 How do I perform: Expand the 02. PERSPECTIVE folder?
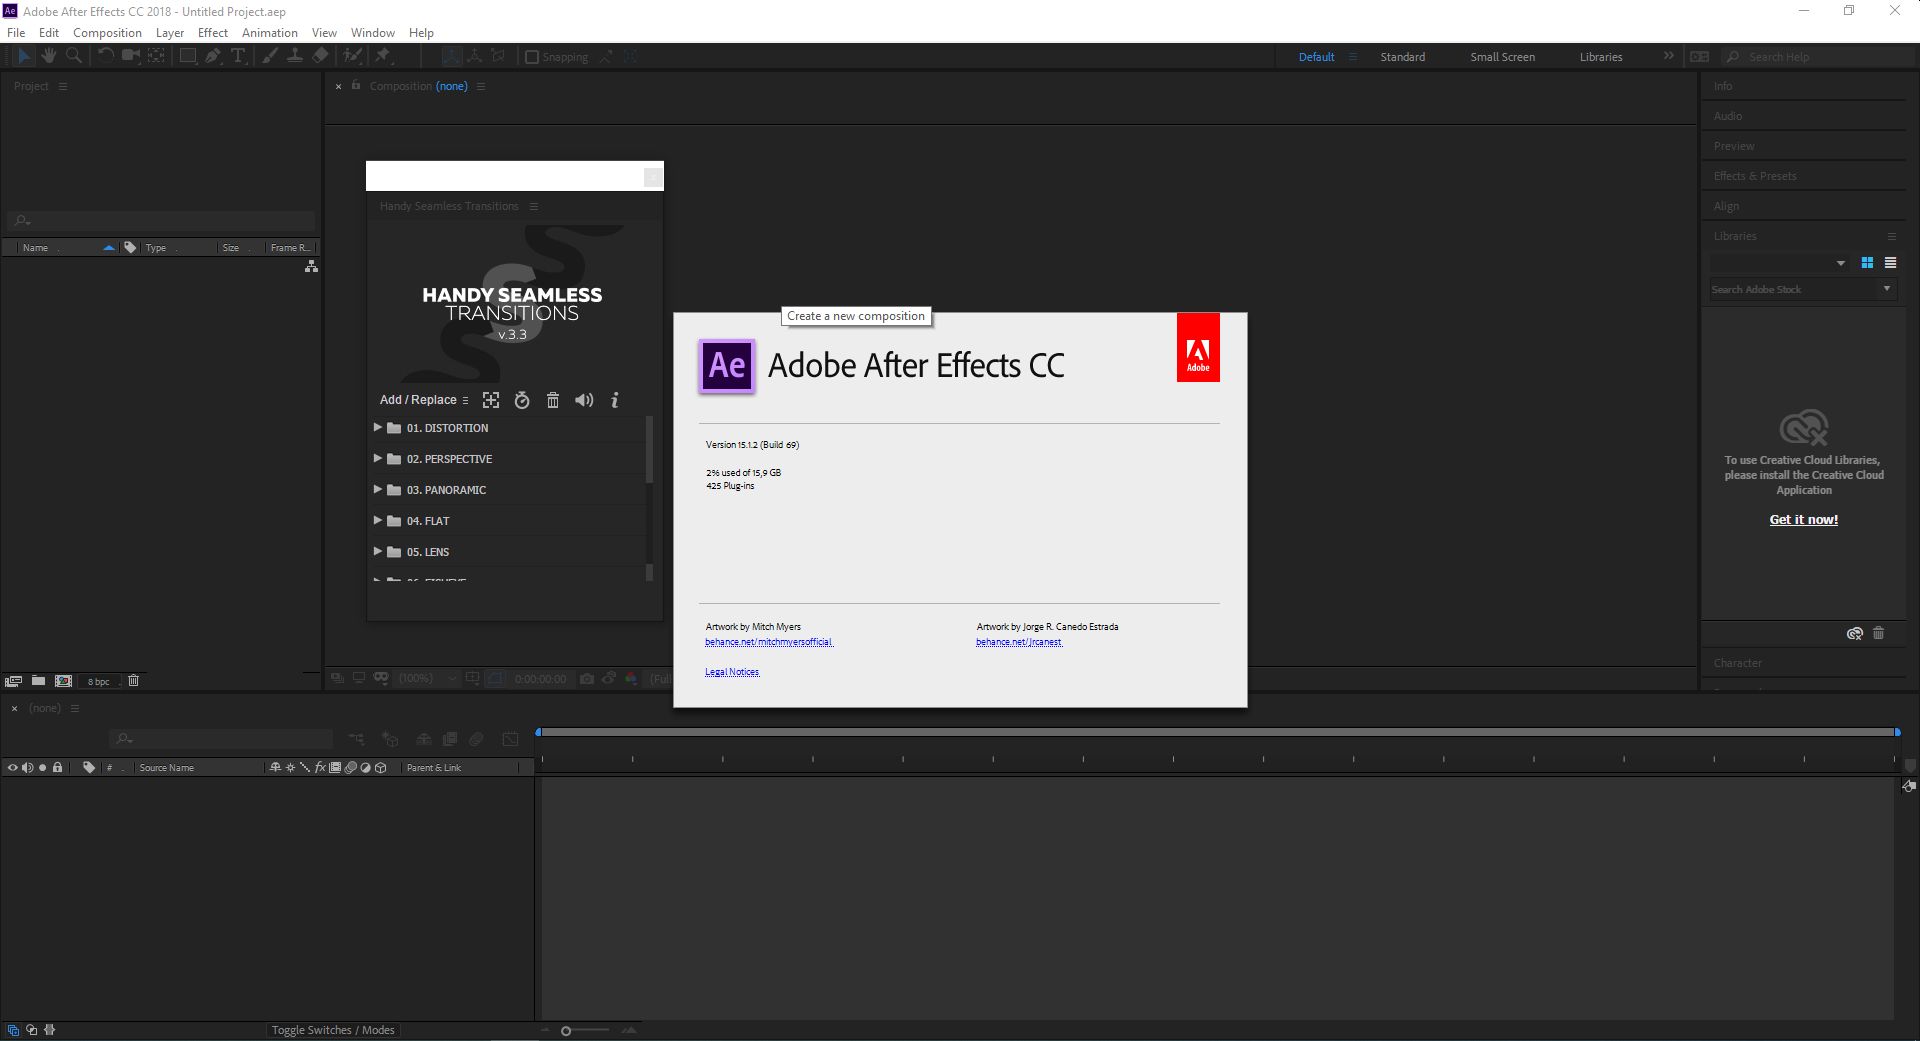[378, 458]
